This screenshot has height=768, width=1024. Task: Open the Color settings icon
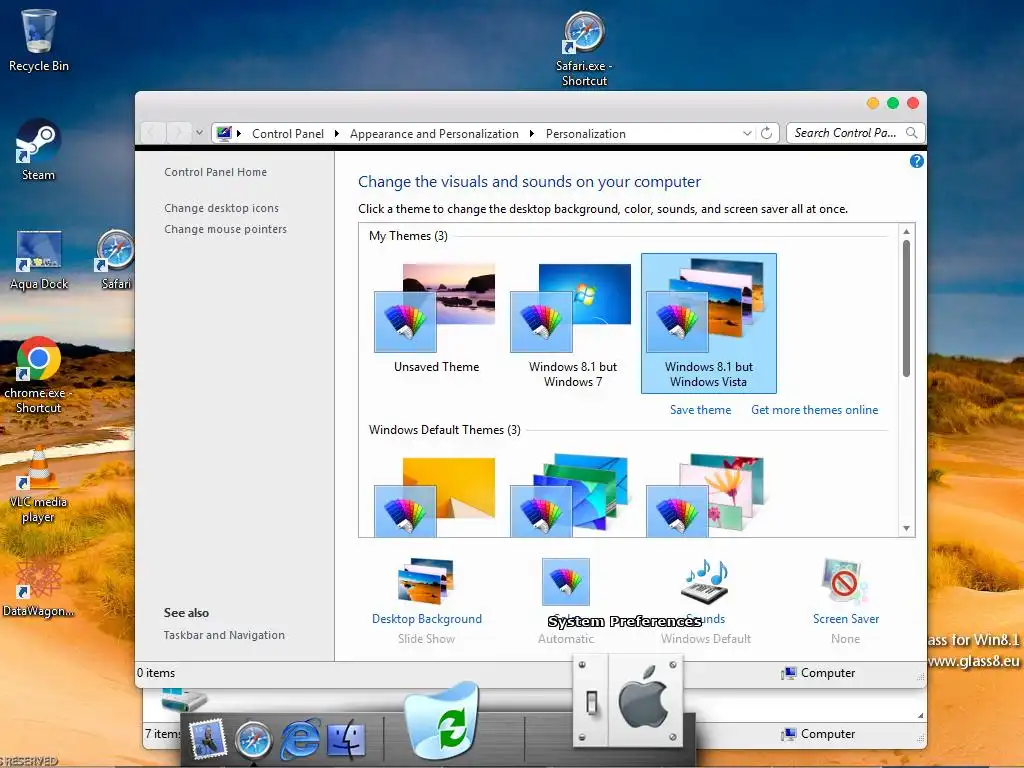click(x=566, y=581)
